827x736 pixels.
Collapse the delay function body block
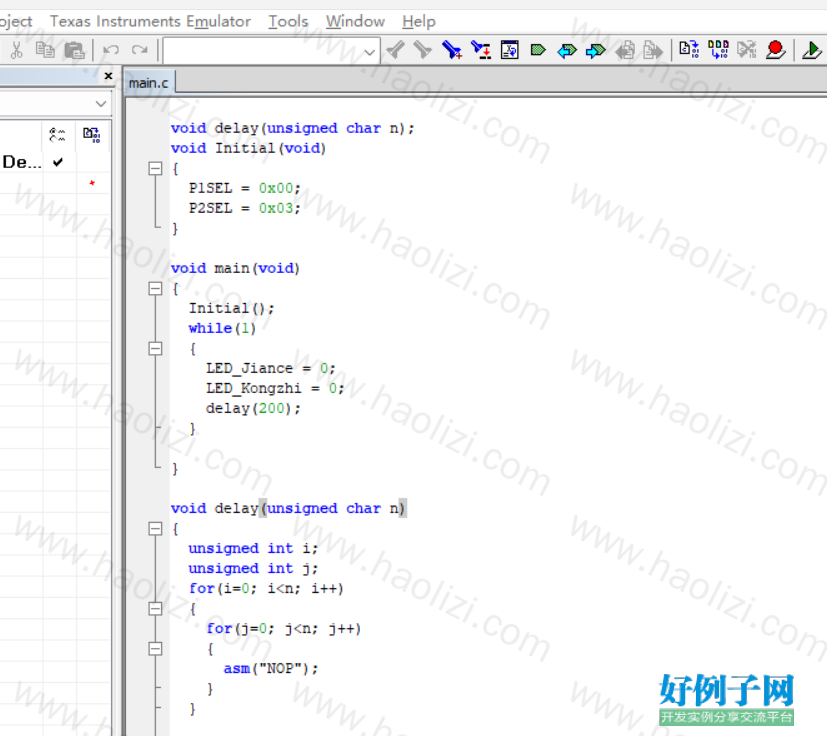pos(155,529)
